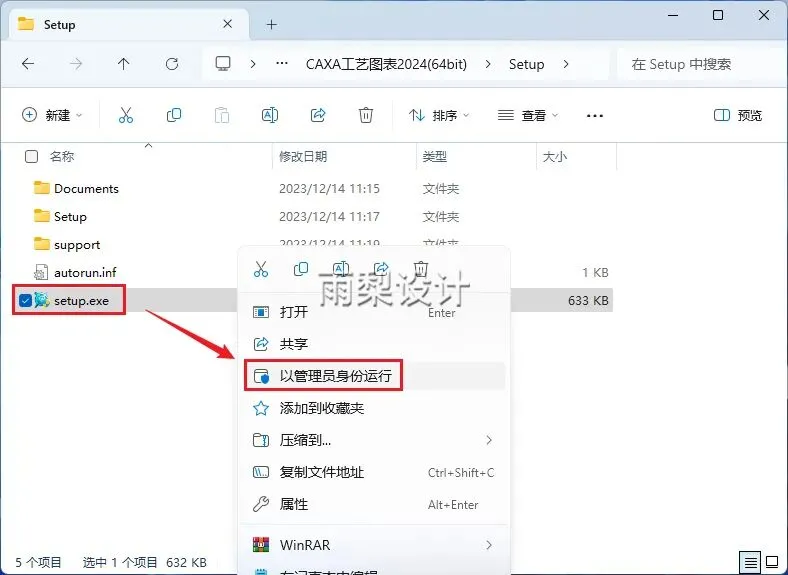Expand chevron after Setup in address bar
Image resolution: width=788 pixels, height=575 pixels.
click(566, 64)
